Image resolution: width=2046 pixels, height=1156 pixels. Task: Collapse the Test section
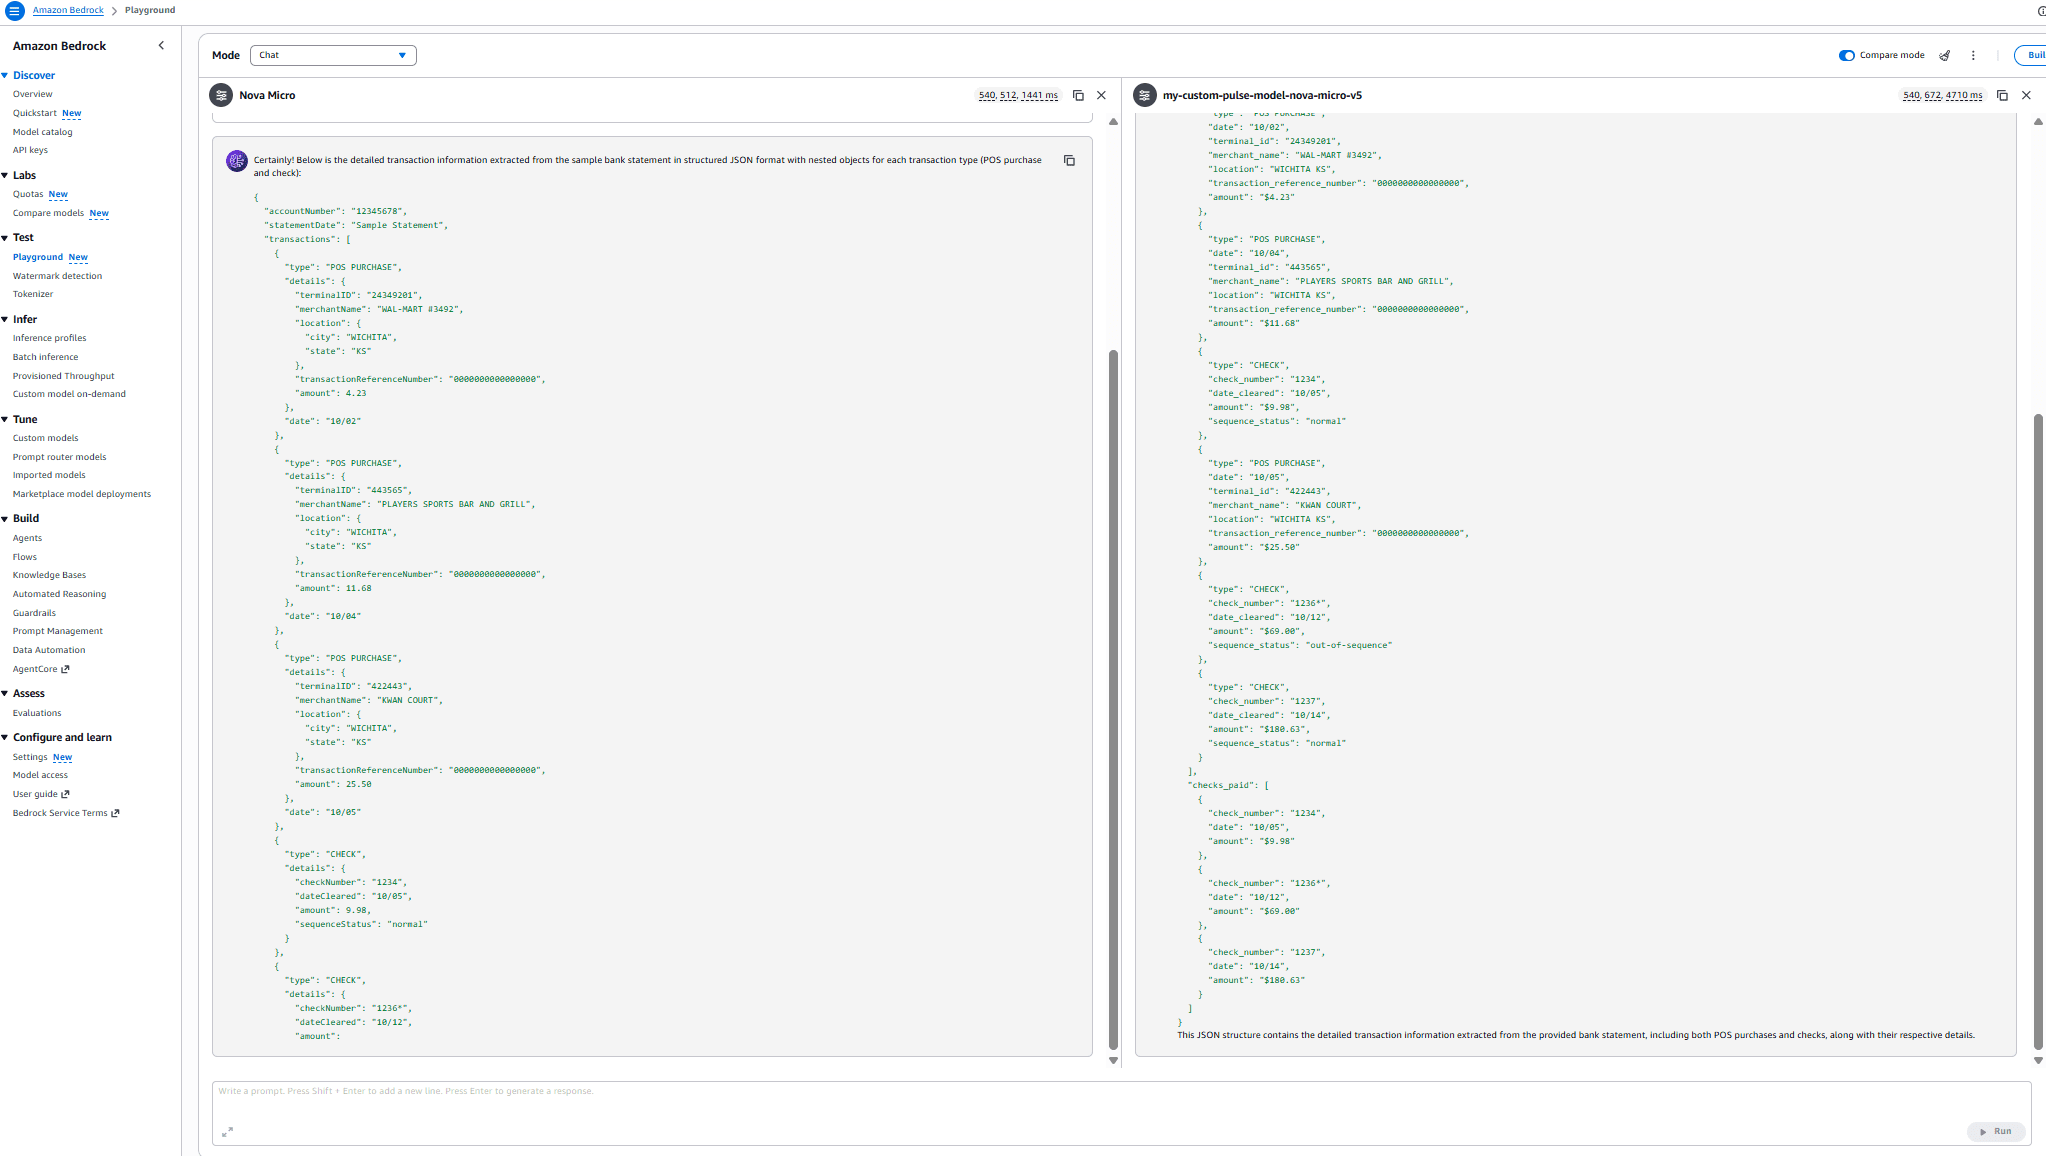[5, 238]
